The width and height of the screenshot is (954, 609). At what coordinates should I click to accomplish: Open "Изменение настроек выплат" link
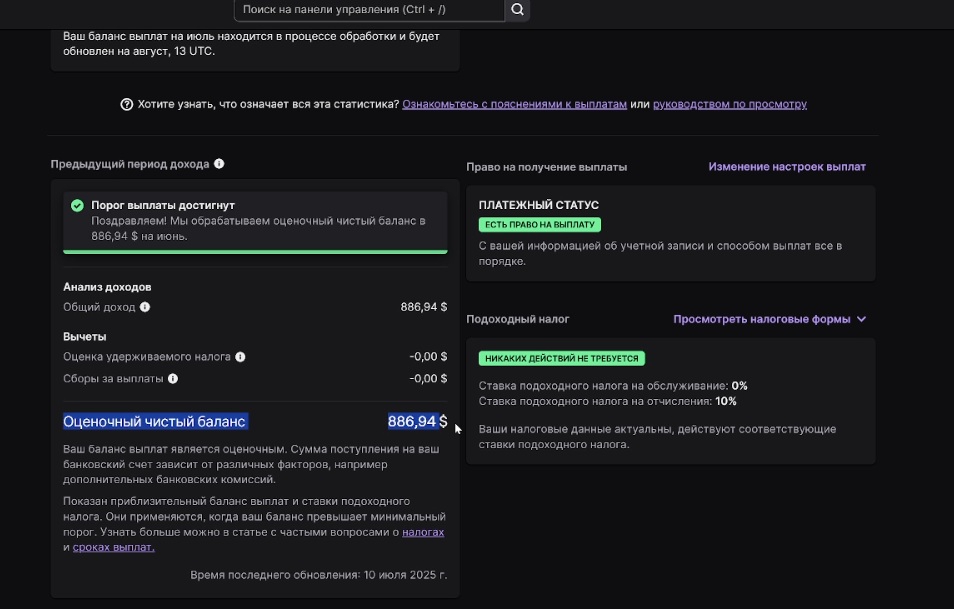787,167
